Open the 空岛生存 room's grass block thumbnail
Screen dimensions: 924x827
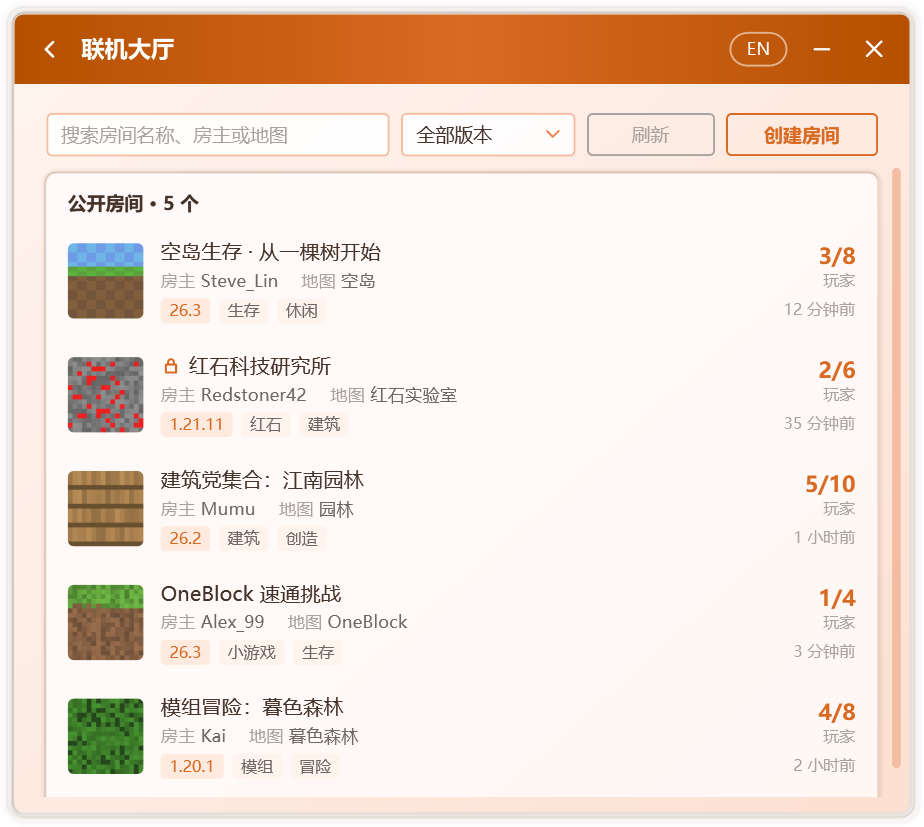click(105, 281)
